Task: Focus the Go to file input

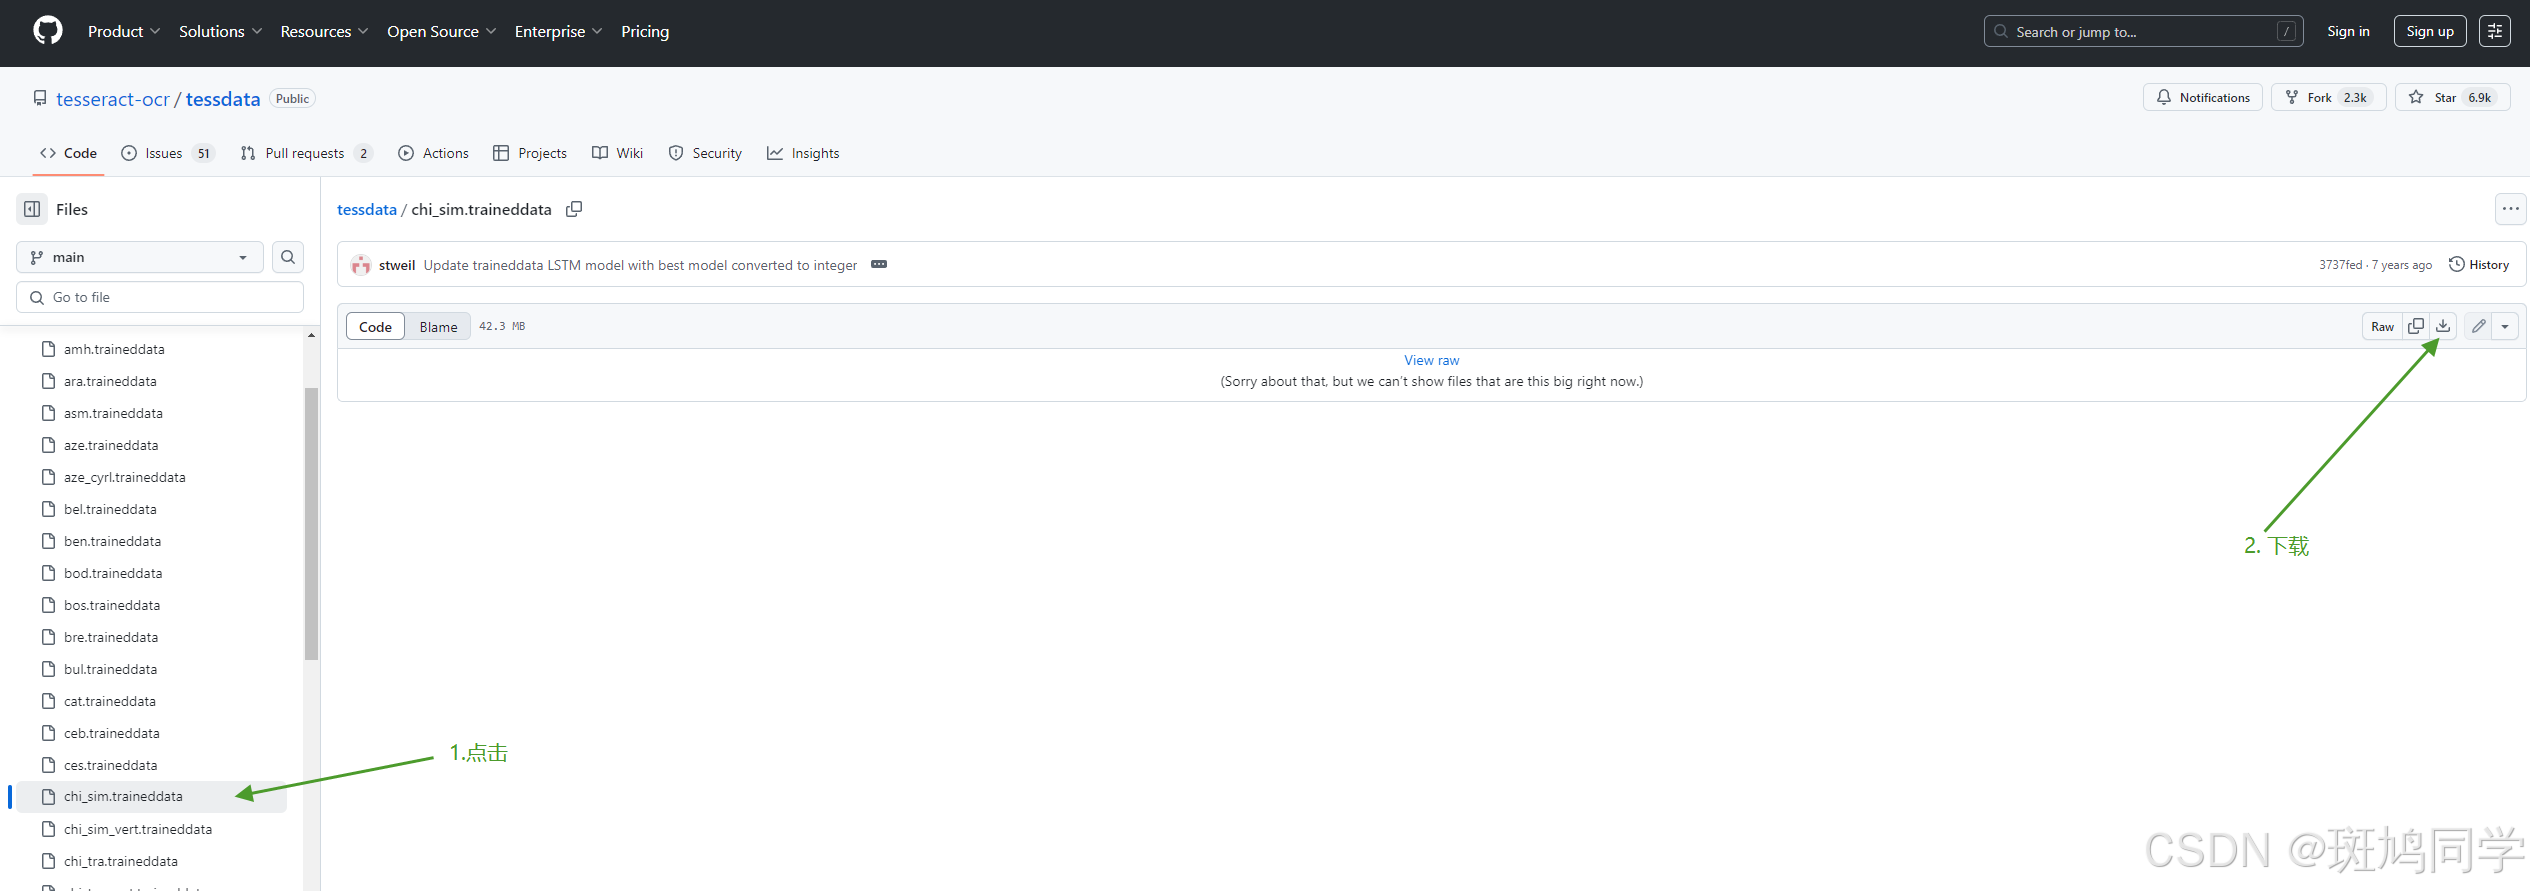Action: [x=160, y=297]
